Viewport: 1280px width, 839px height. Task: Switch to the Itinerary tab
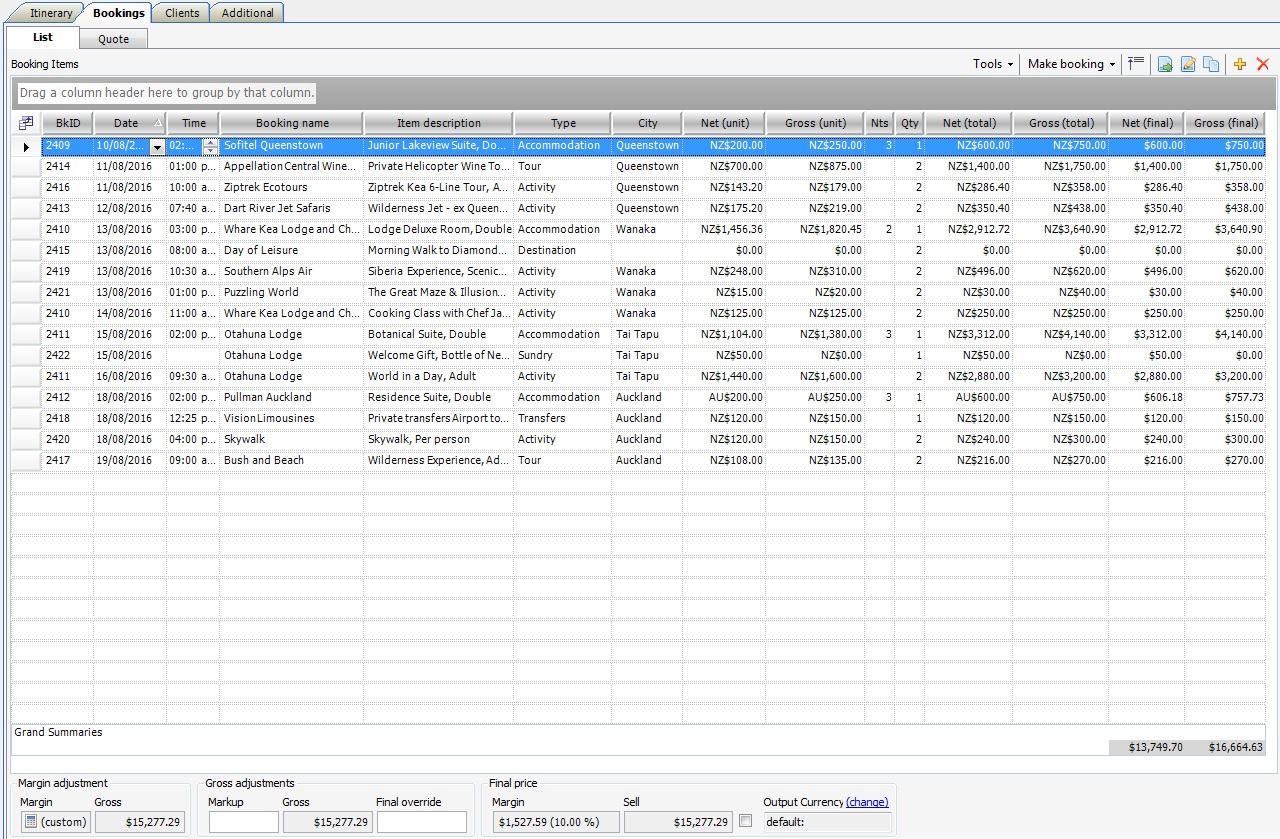[x=50, y=13]
